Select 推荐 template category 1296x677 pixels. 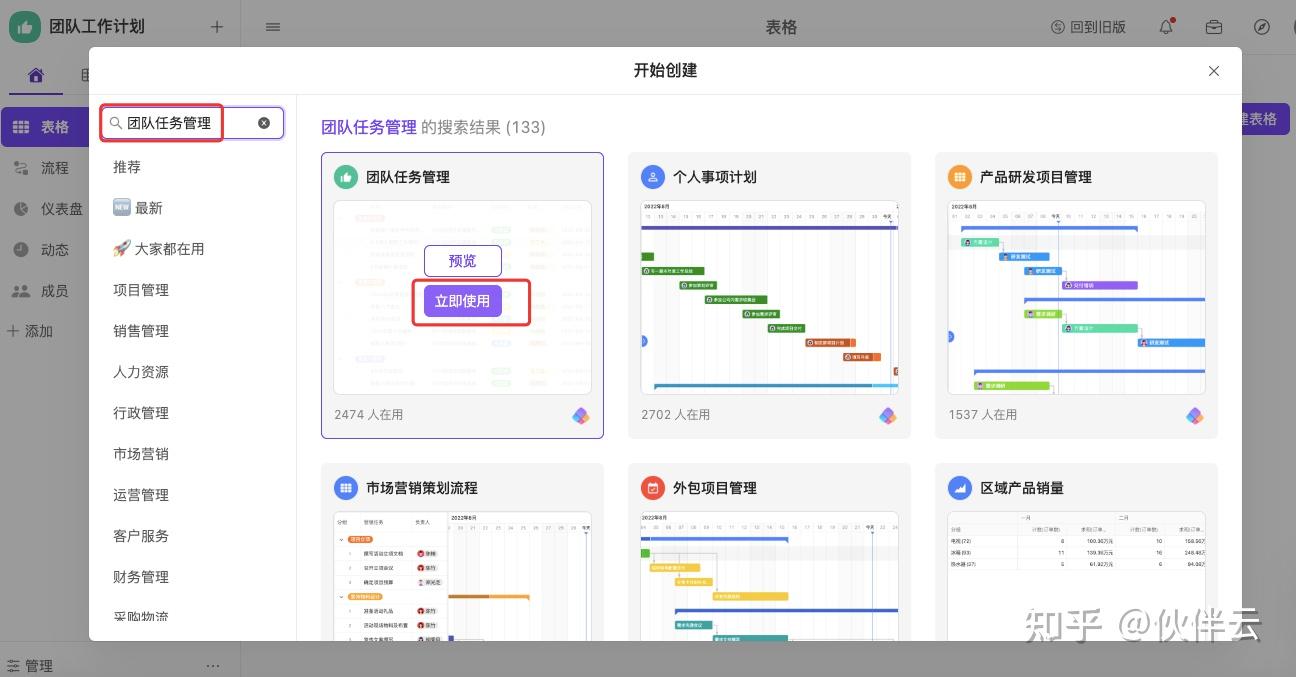click(127, 167)
